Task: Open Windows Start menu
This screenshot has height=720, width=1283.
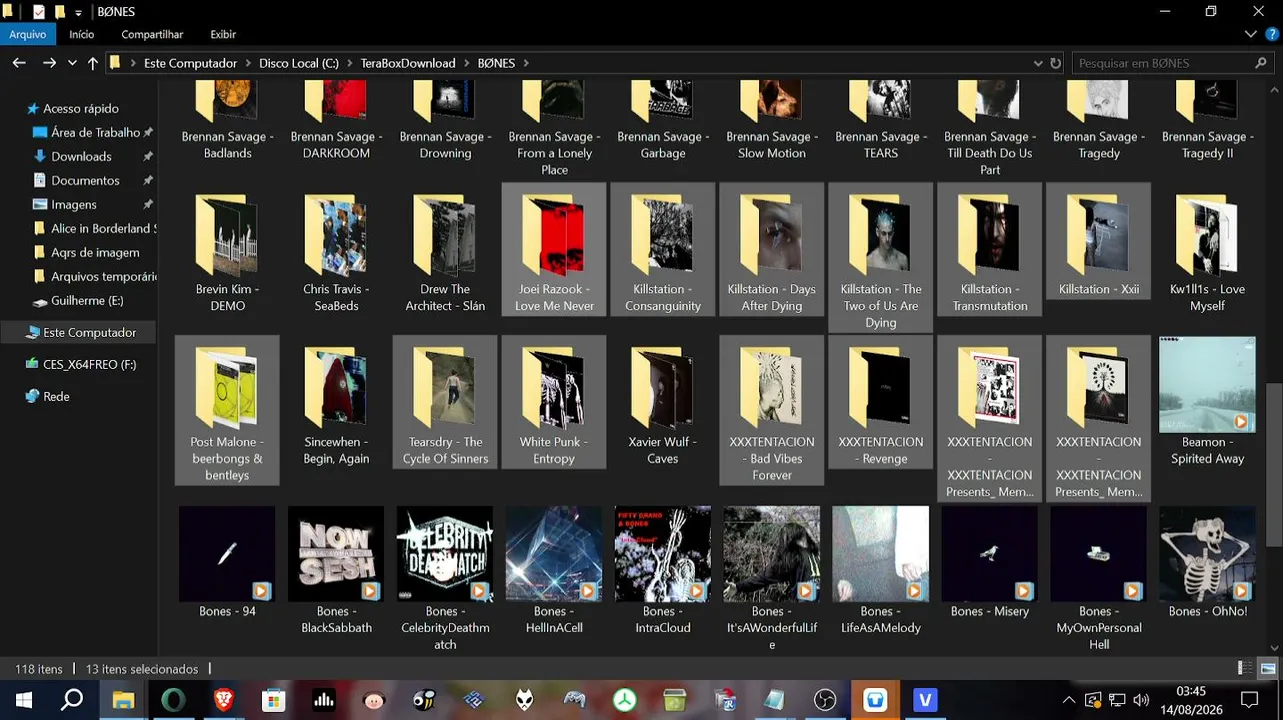Action: 24,700
